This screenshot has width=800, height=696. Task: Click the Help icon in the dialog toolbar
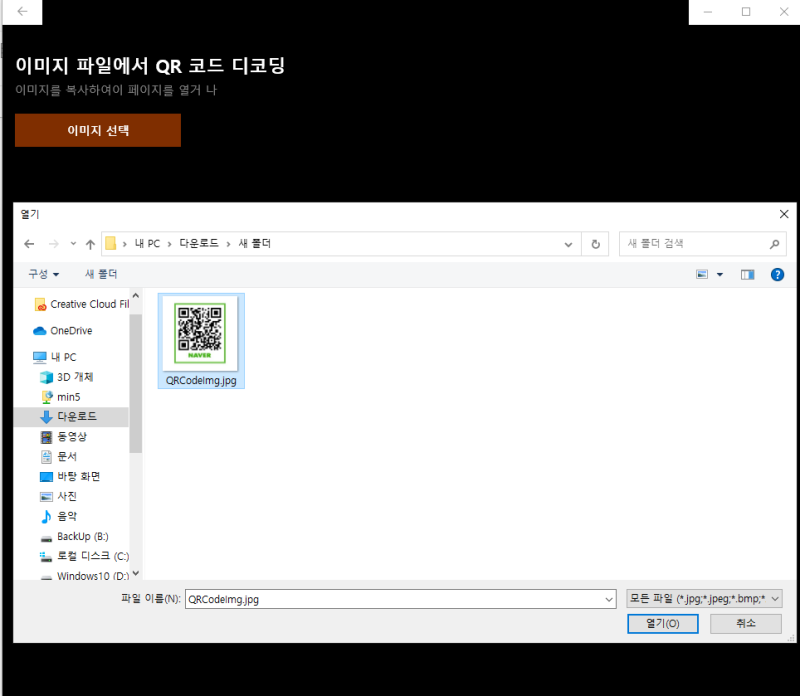pyautogui.click(x=777, y=274)
